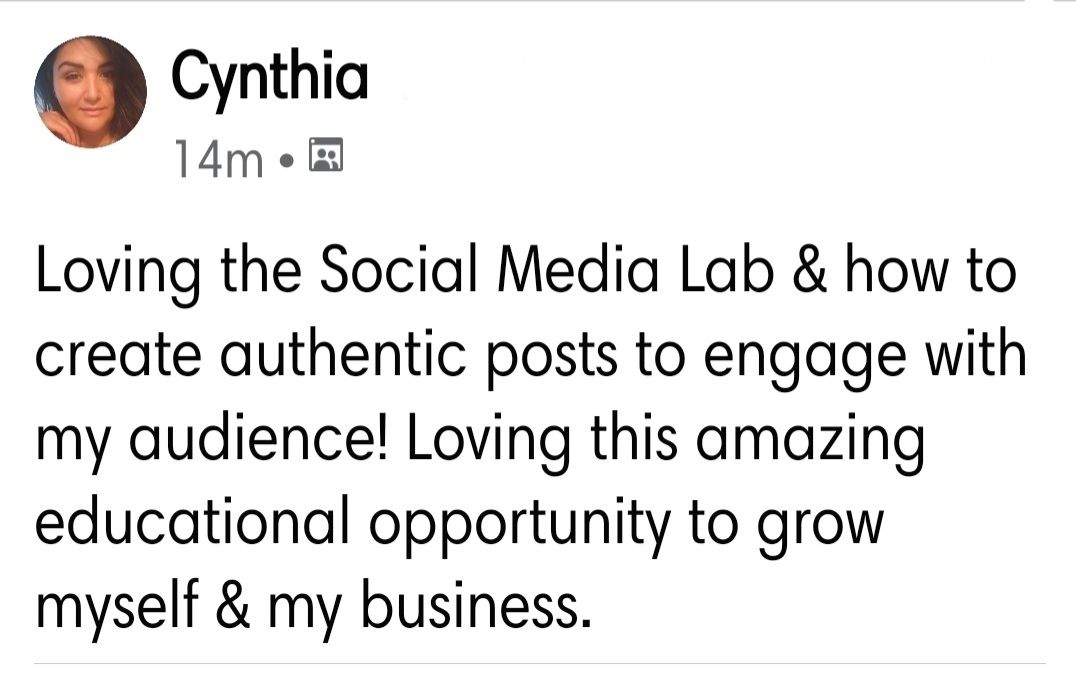The image size is (1076, 674).
Task: Click the group audience icon beside the timestamp
Action: click(x=326, y=156)
